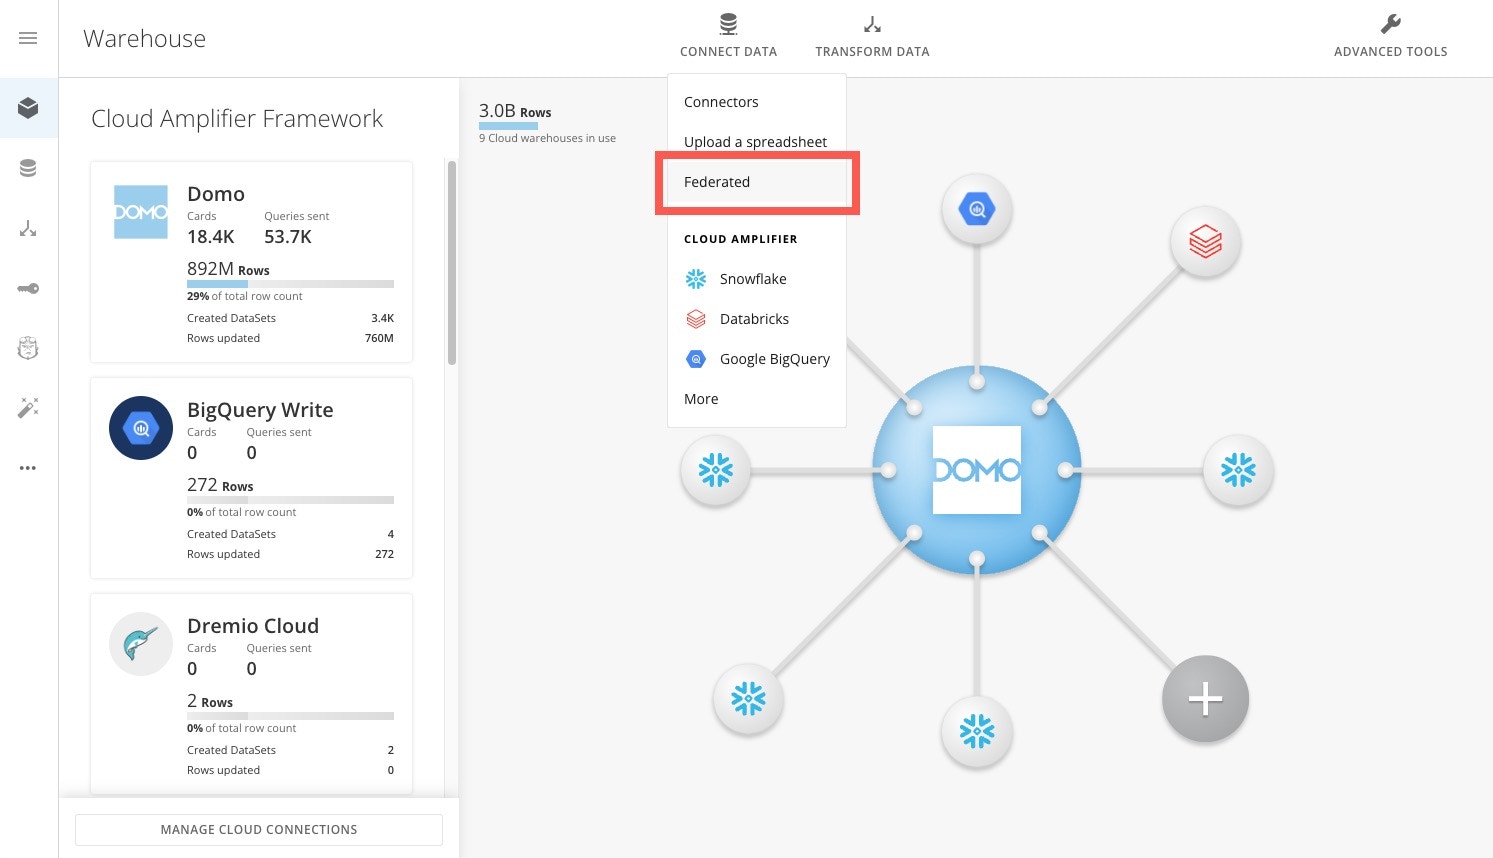Click the 3.0B Rows progress bar
Image resolution: width=1493 pixels, height=858 pixels.
[508, 126]
